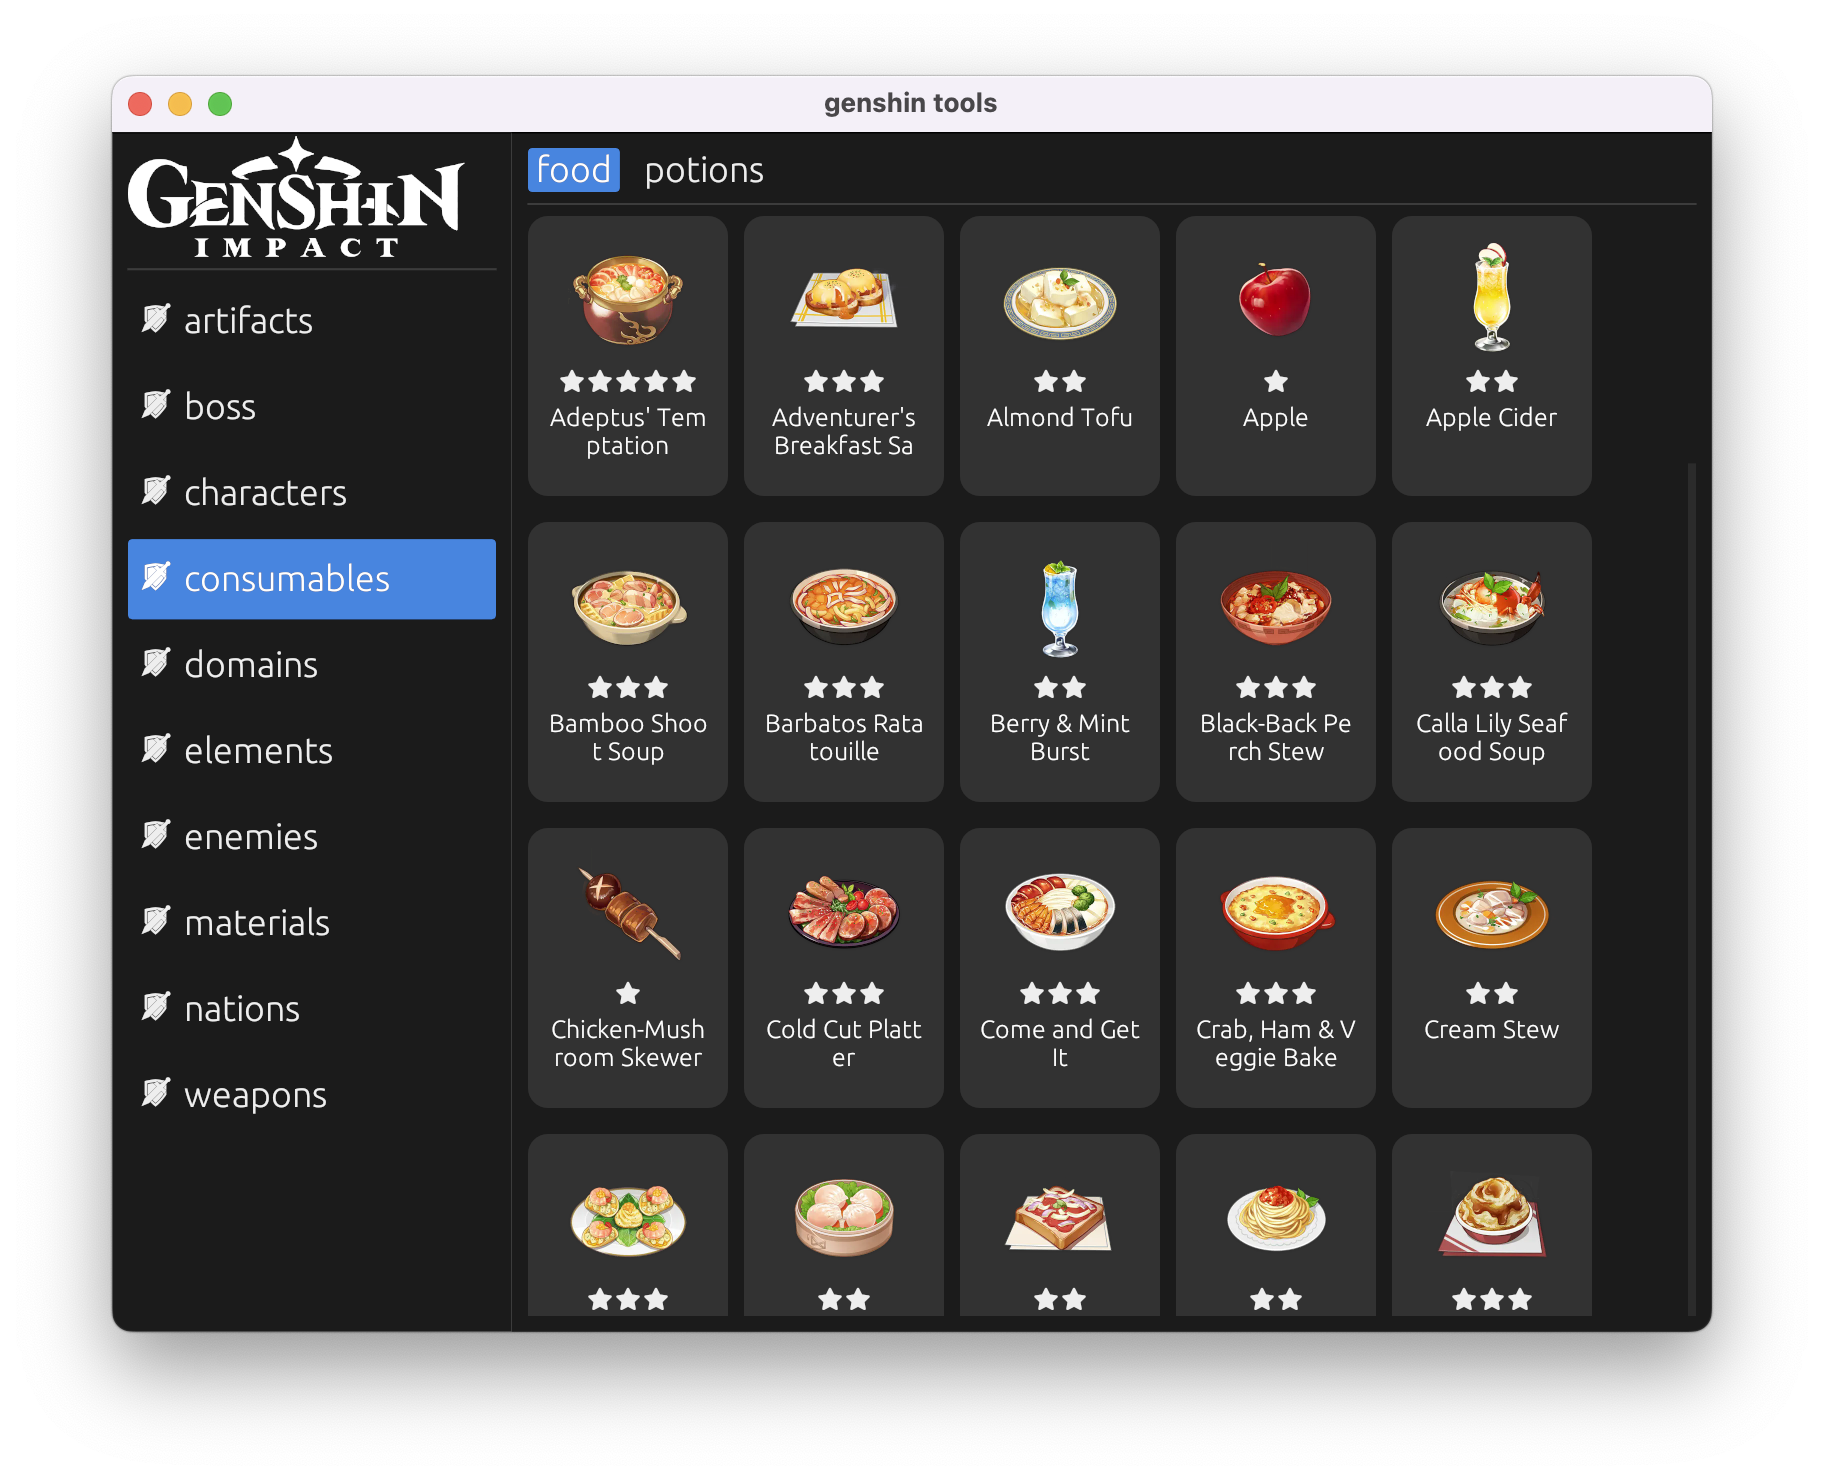Select the Cold Cut Platter icon
Image resolution: width=1824 pixels, height=1480 pixels.
(x=844, y=911)
